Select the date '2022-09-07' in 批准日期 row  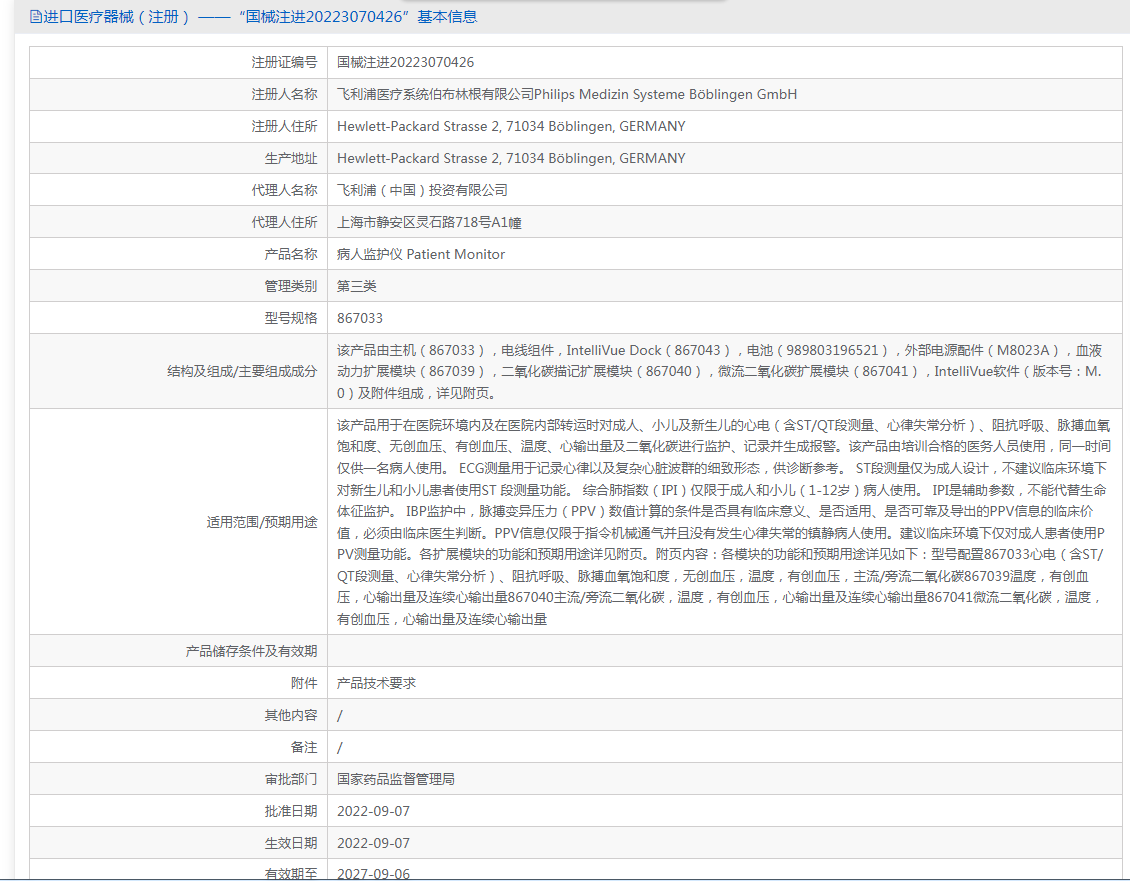pos(373,811)
